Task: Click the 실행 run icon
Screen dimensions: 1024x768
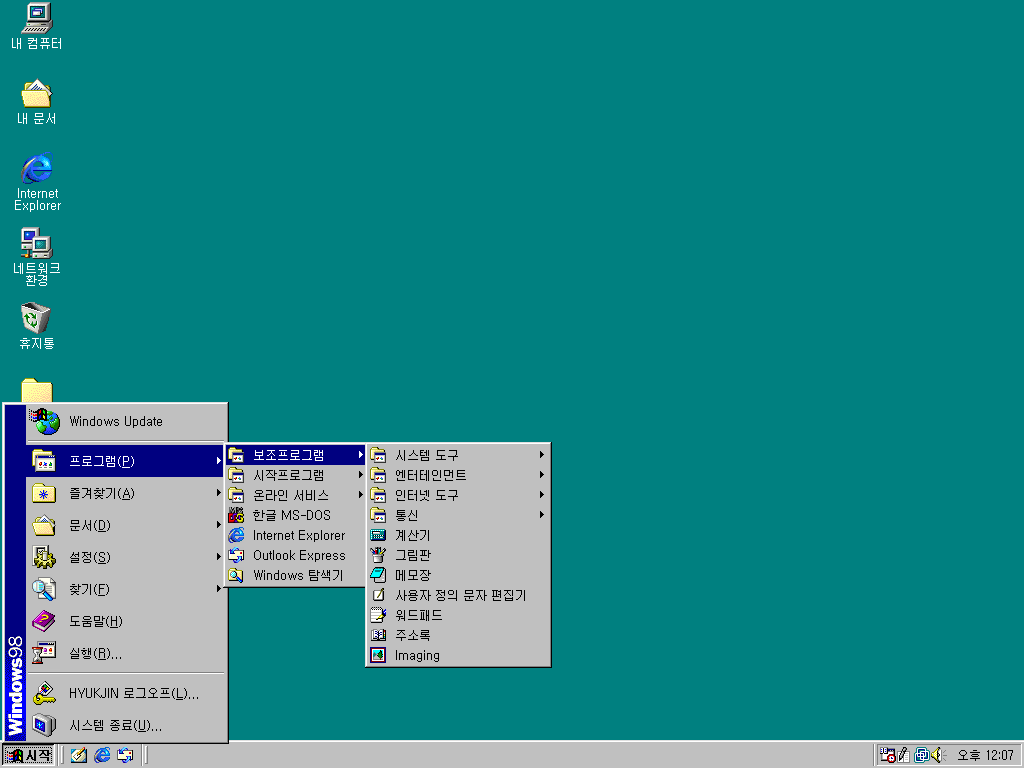Action: coord(44,653)
